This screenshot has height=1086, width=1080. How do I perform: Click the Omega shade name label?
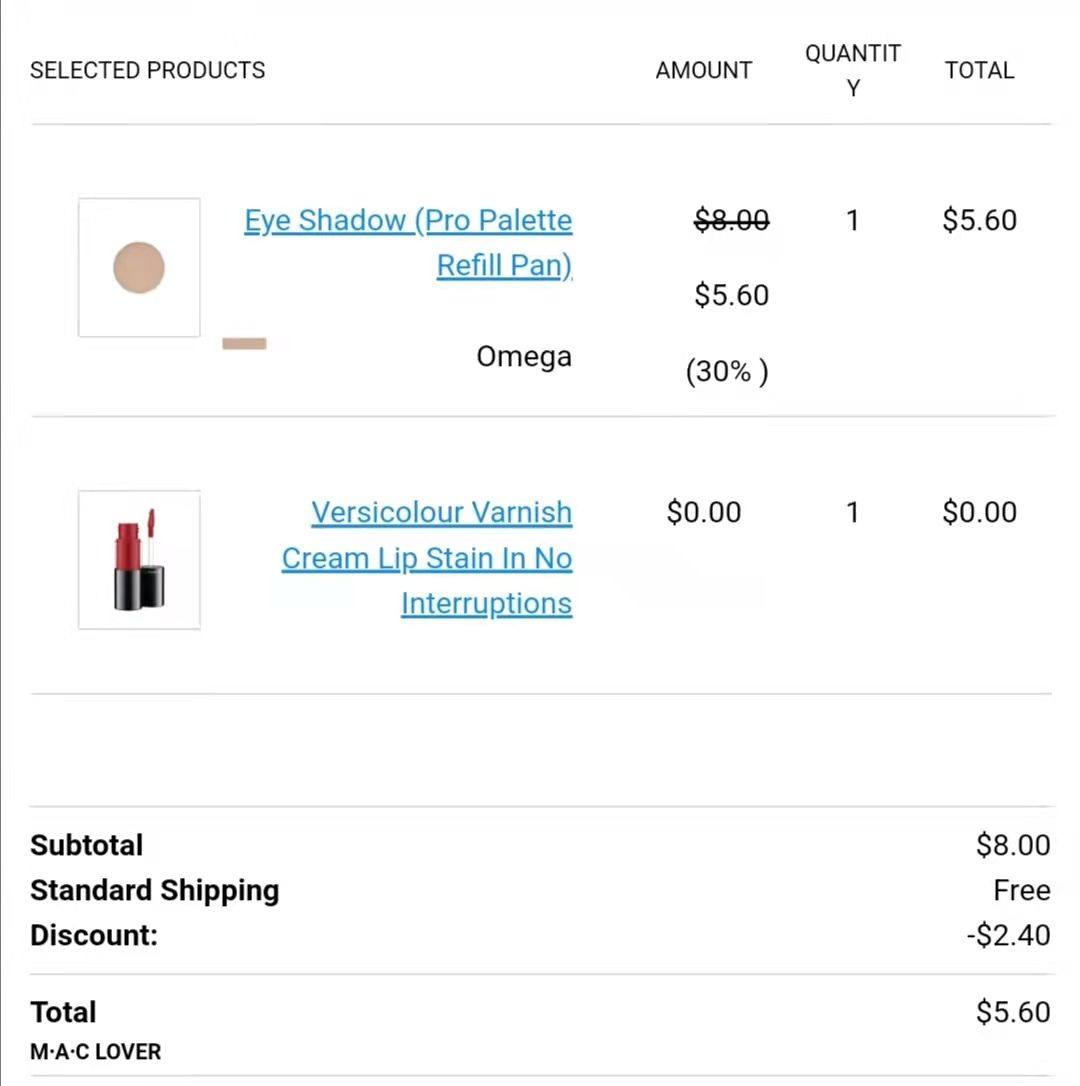coord(524,357)
